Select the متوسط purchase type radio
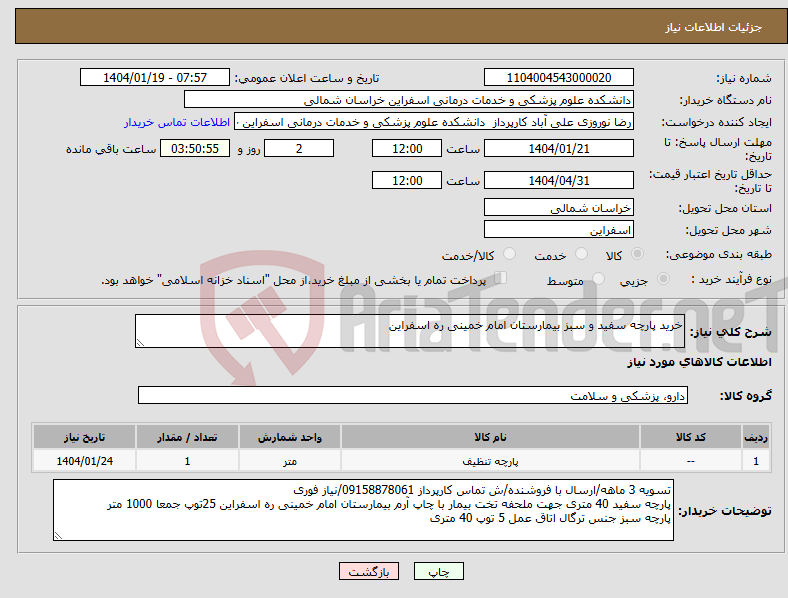Screen dimensions: 788x598 pos(599,278)
